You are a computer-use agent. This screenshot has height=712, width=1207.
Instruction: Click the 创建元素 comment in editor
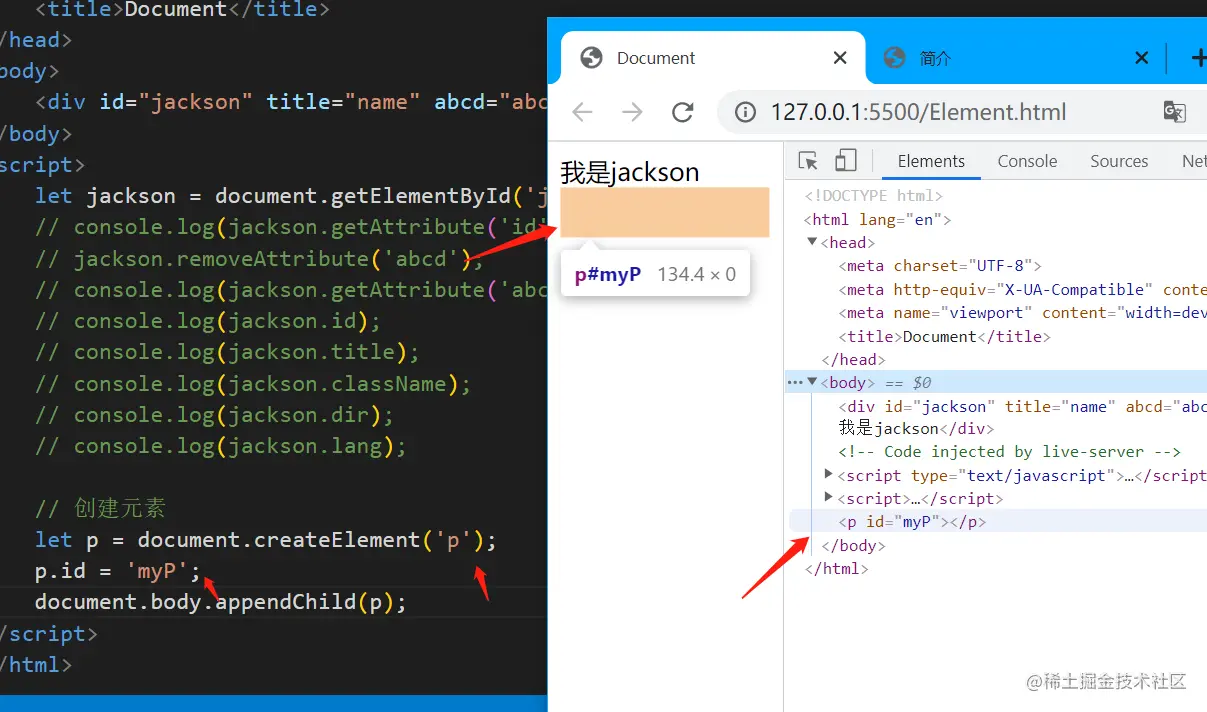point(100,508)
